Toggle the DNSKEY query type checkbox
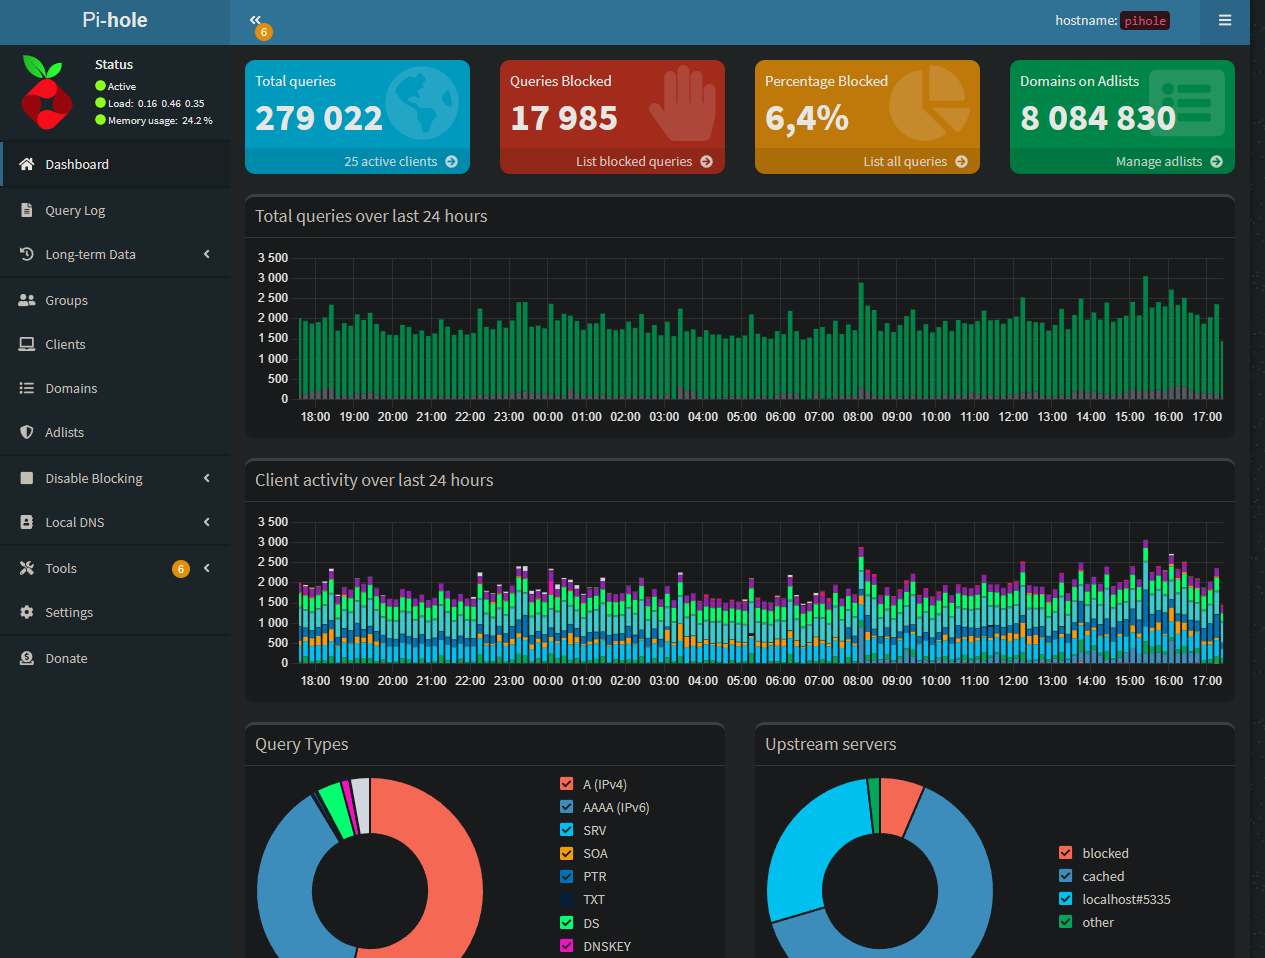The image size is (1265, 958). 567,946
